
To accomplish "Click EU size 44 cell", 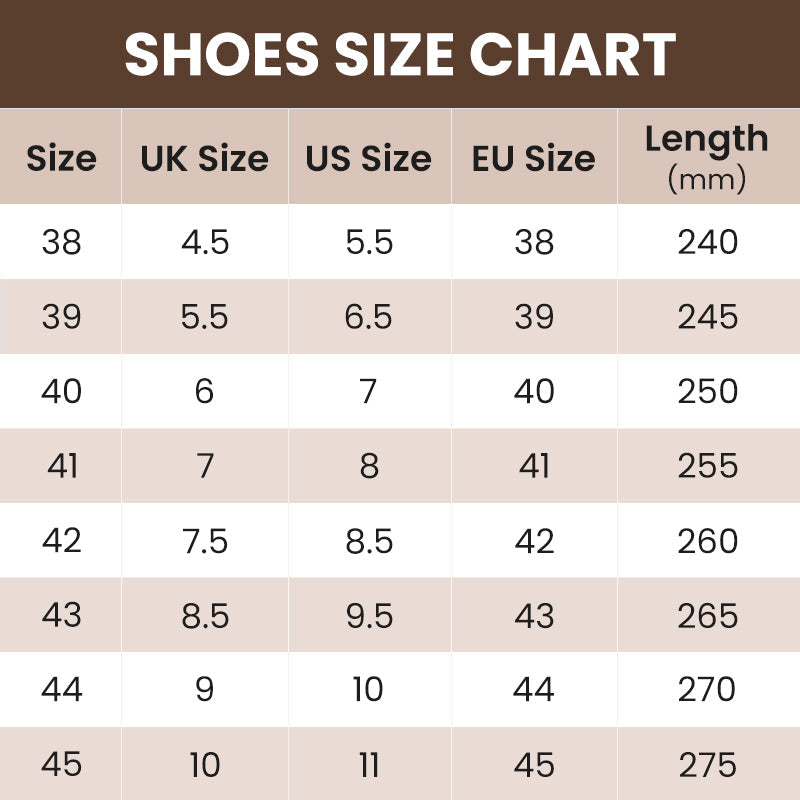I will [x=534, y=690].
